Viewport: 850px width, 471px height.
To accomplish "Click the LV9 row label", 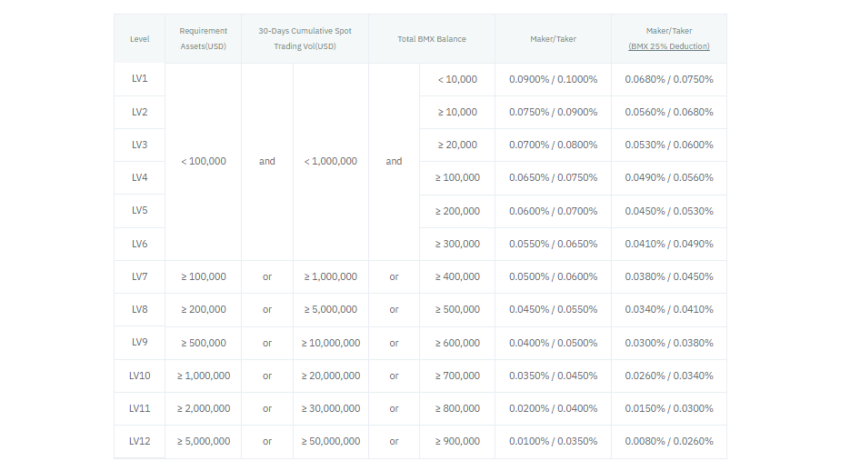I will tap(139, 342).
